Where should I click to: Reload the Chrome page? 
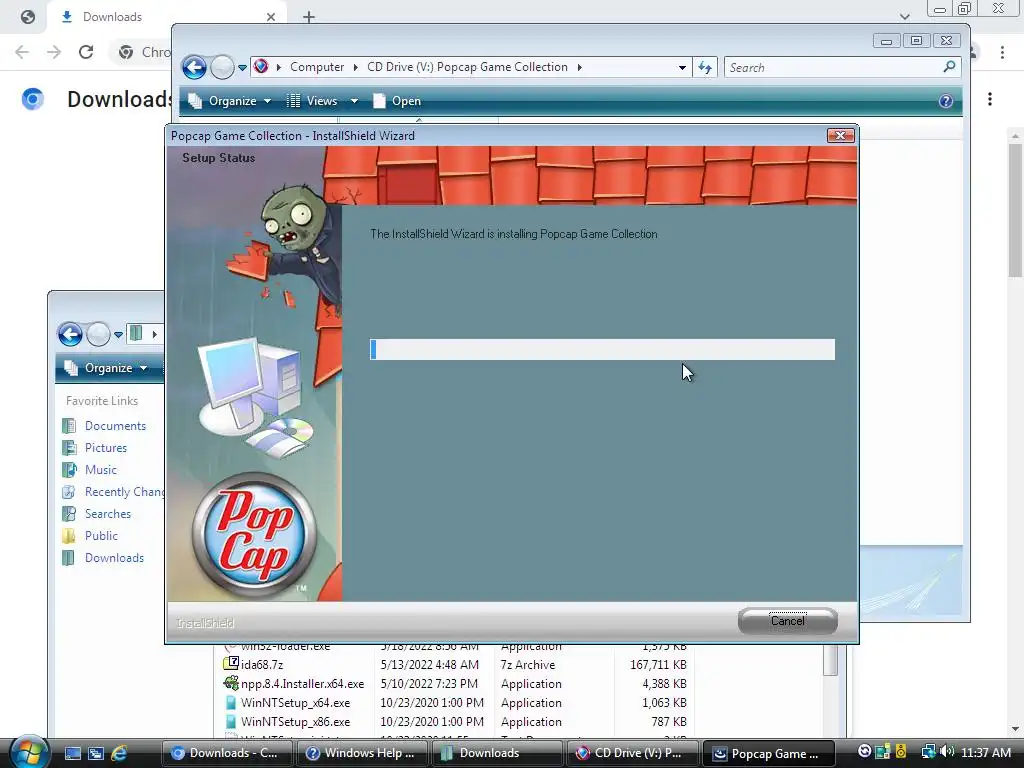86,52
